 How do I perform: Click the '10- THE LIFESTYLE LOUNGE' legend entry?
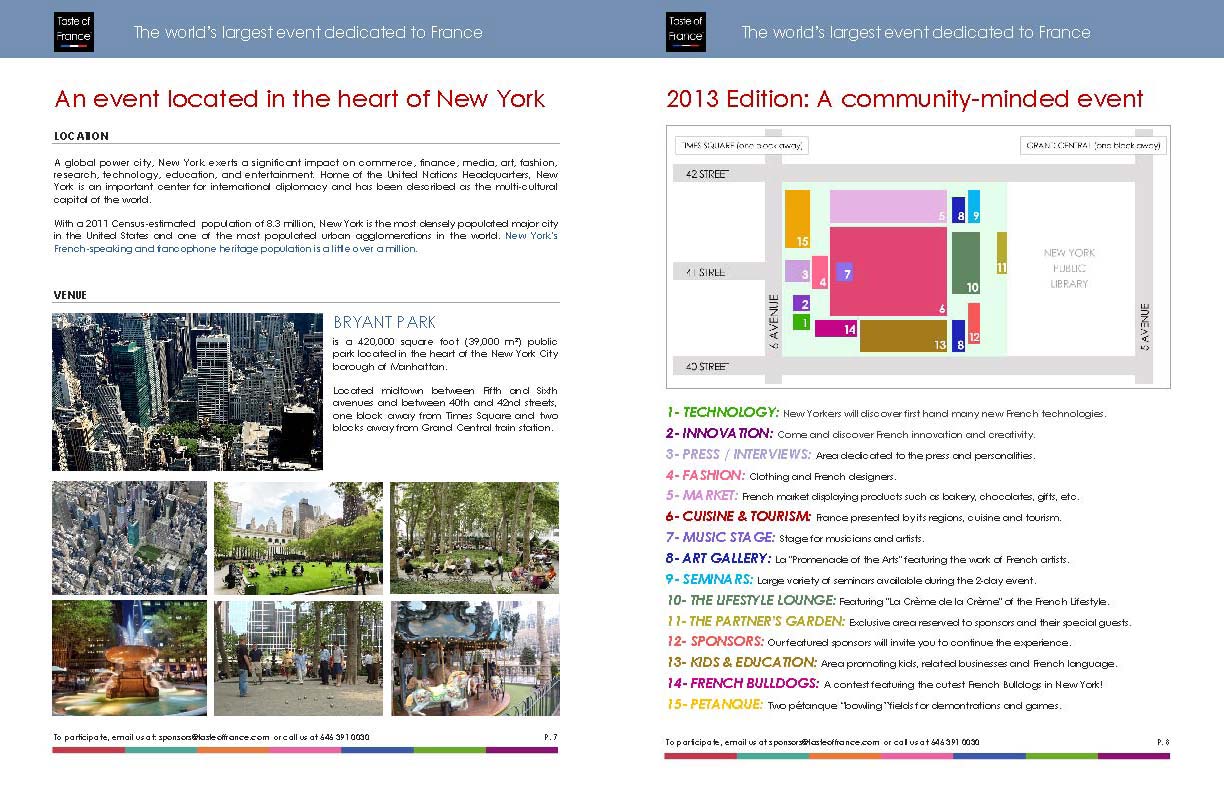click(751, 600)
